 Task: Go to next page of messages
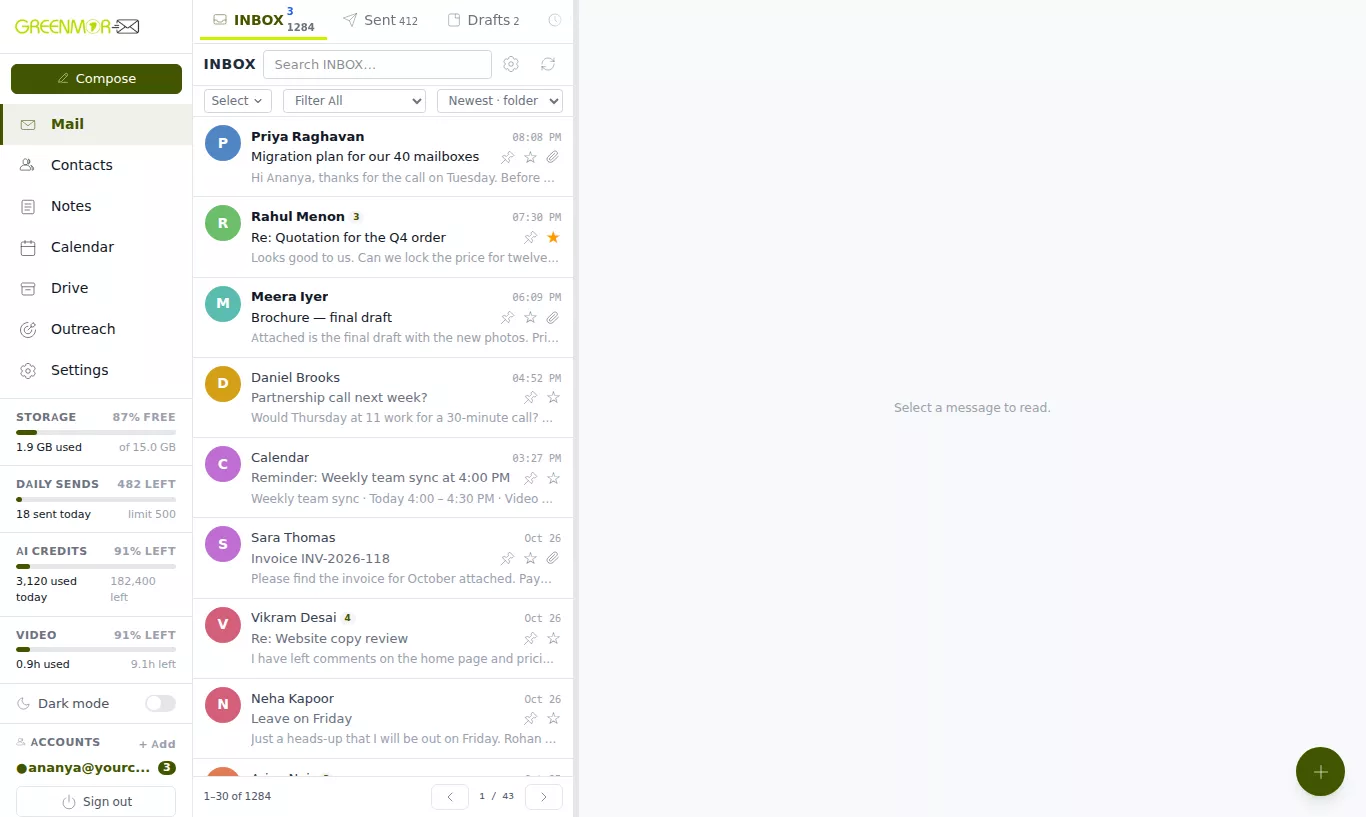click(x=544, y=797)
